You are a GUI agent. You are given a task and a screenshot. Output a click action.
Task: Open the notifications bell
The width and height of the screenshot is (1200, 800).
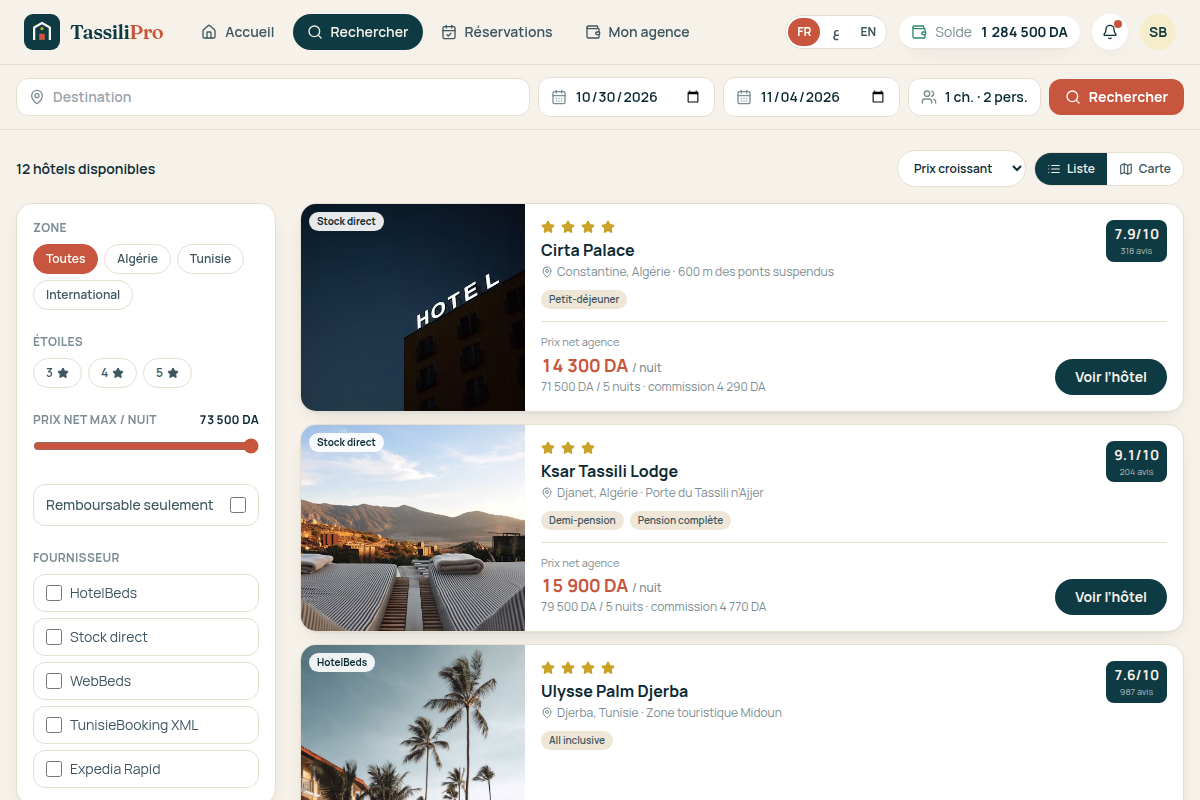tap(1110, 32)
